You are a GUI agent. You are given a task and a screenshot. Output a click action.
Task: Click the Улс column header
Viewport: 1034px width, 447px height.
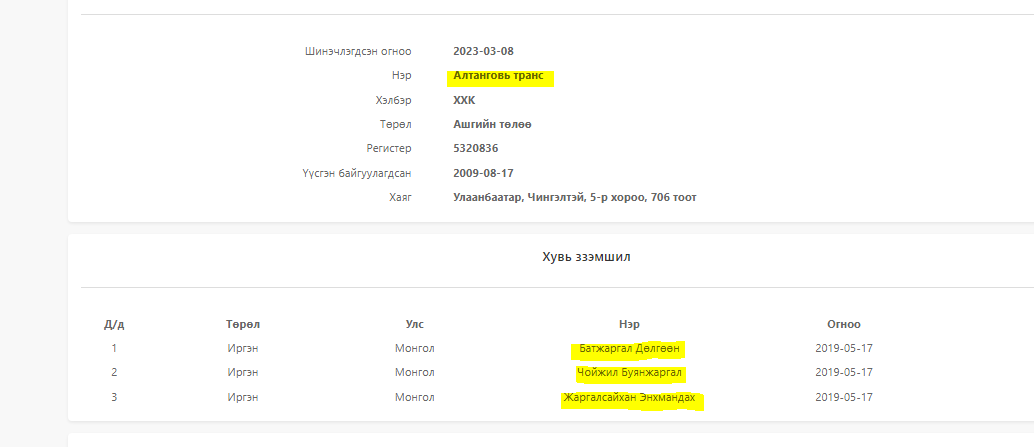point(414,324)
